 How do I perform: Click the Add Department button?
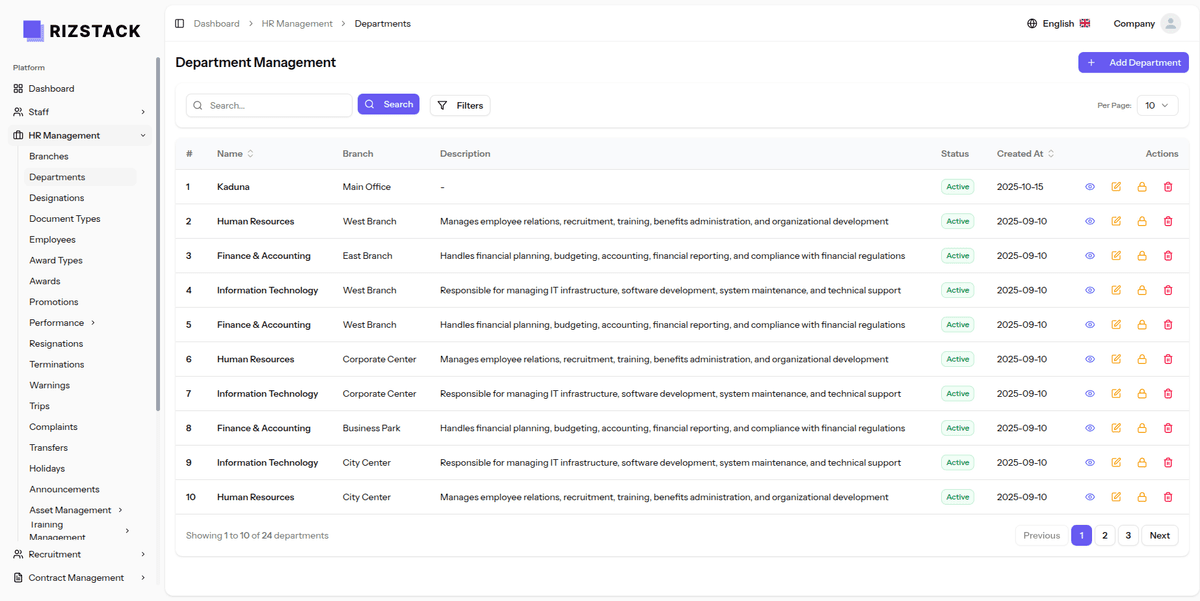point(1133,62)
